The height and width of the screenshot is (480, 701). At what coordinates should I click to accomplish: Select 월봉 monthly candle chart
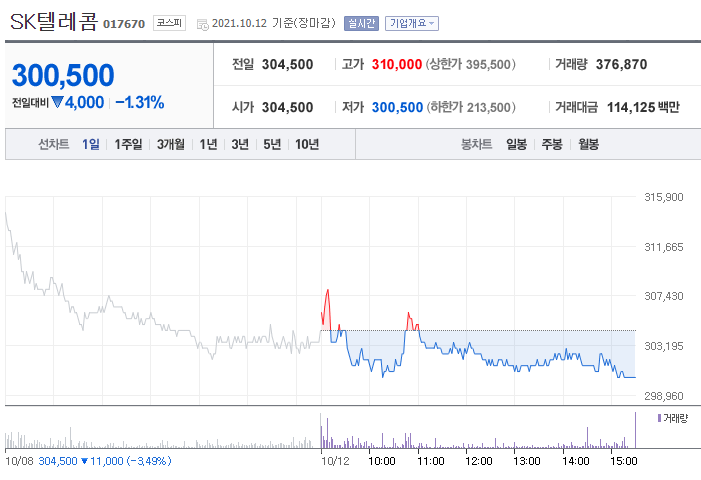coord(588,144)
